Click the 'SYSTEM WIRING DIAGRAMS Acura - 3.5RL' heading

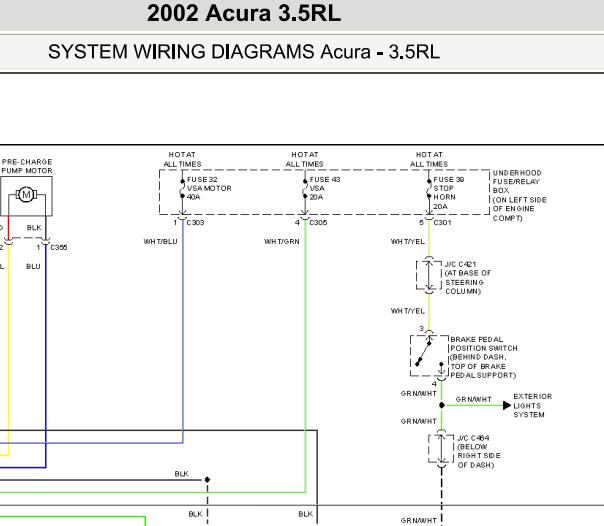point(243,52)
